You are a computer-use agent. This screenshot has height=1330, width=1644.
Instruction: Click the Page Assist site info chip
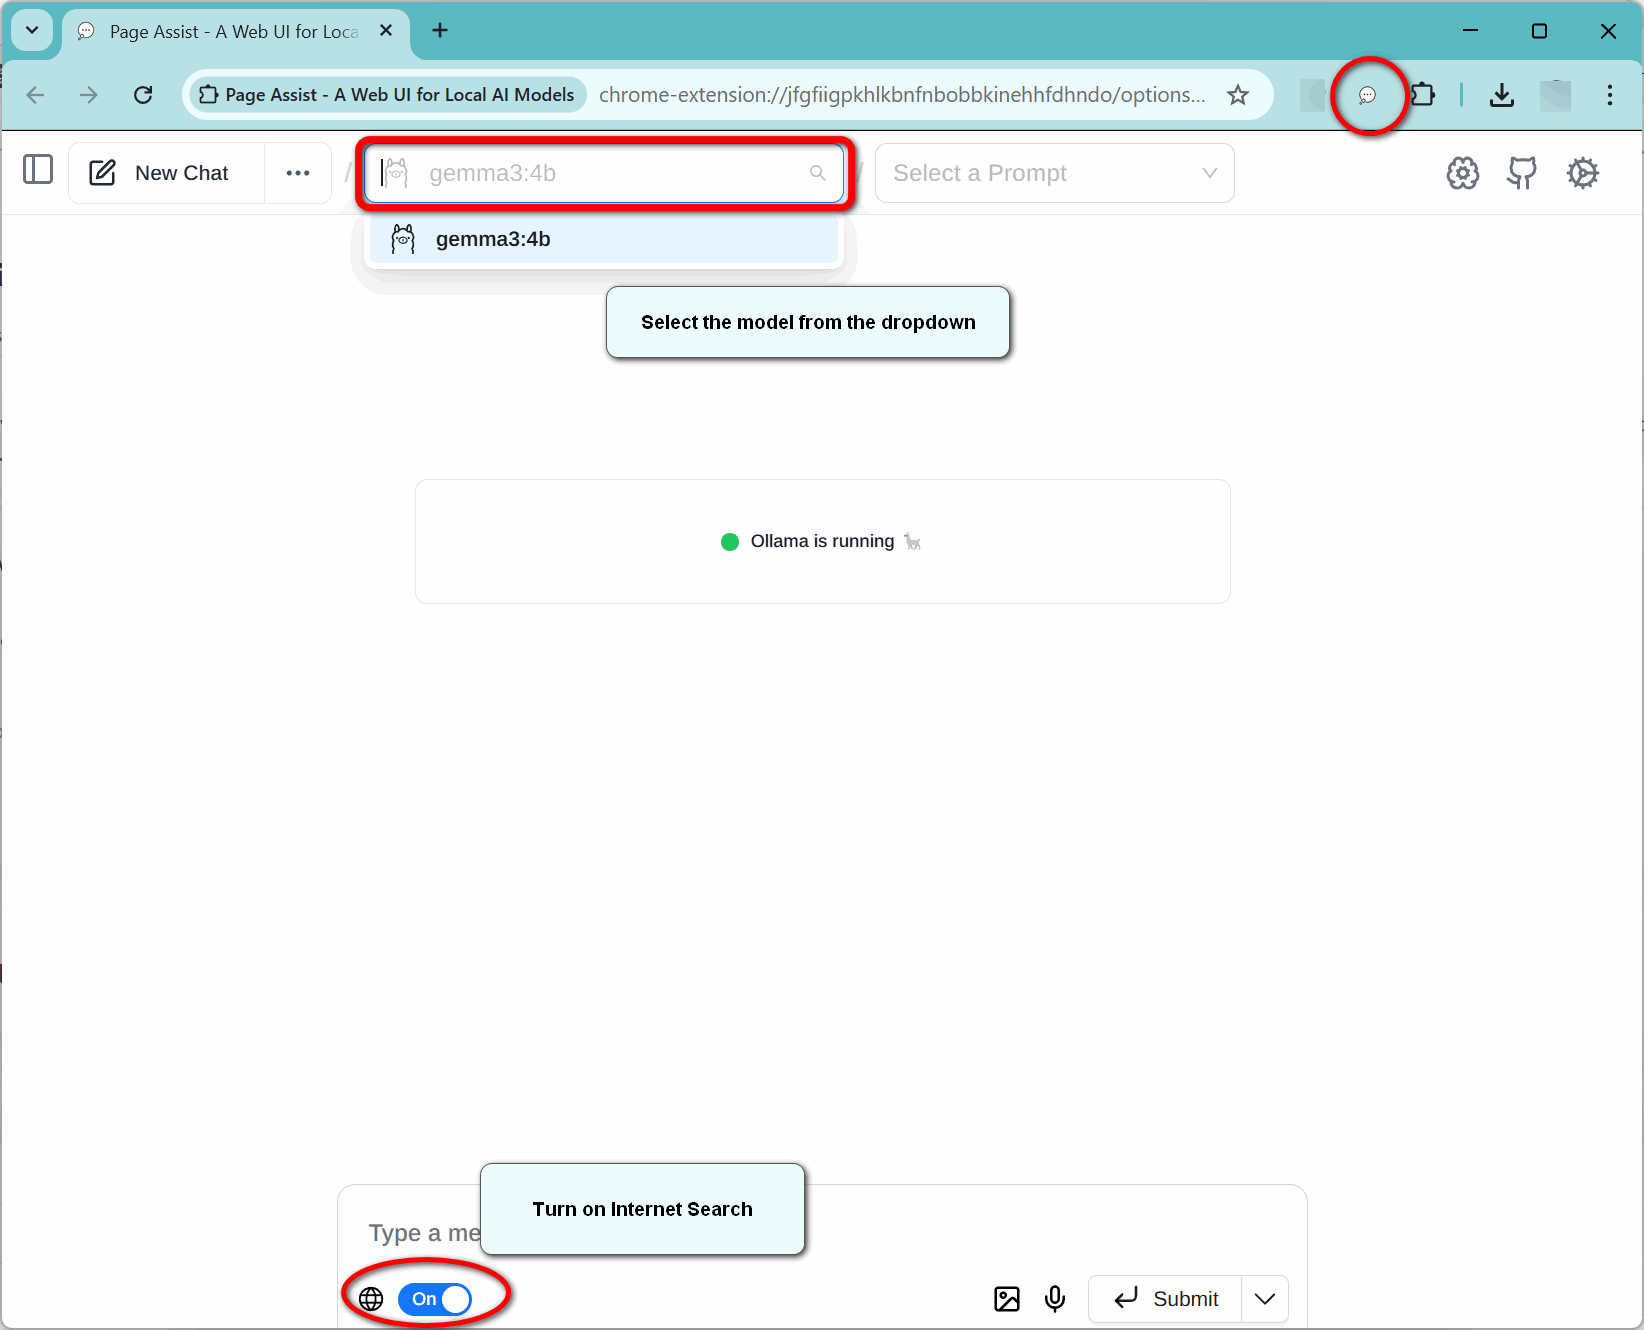coord(388,95)
